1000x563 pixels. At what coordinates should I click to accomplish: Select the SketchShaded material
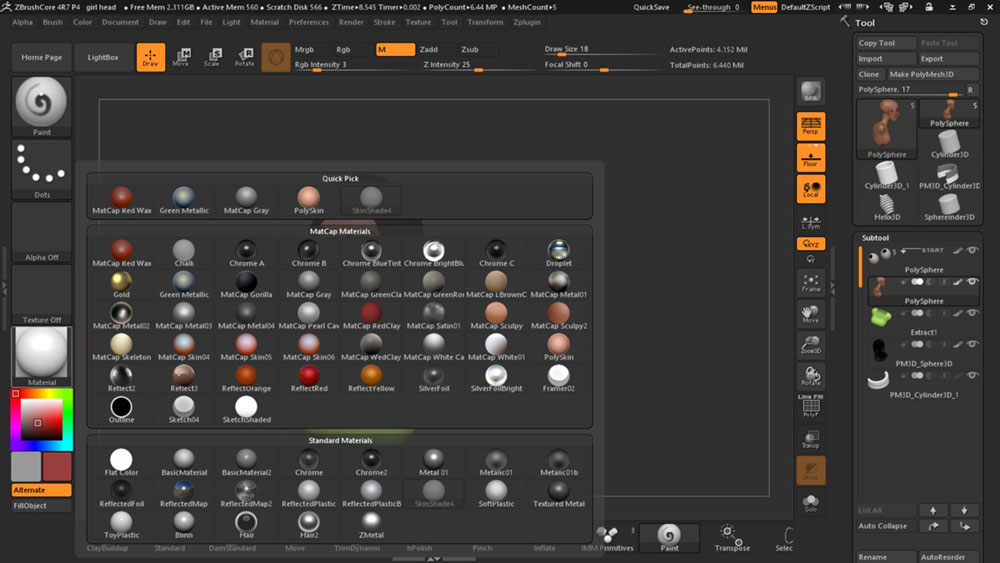(246, 410)
